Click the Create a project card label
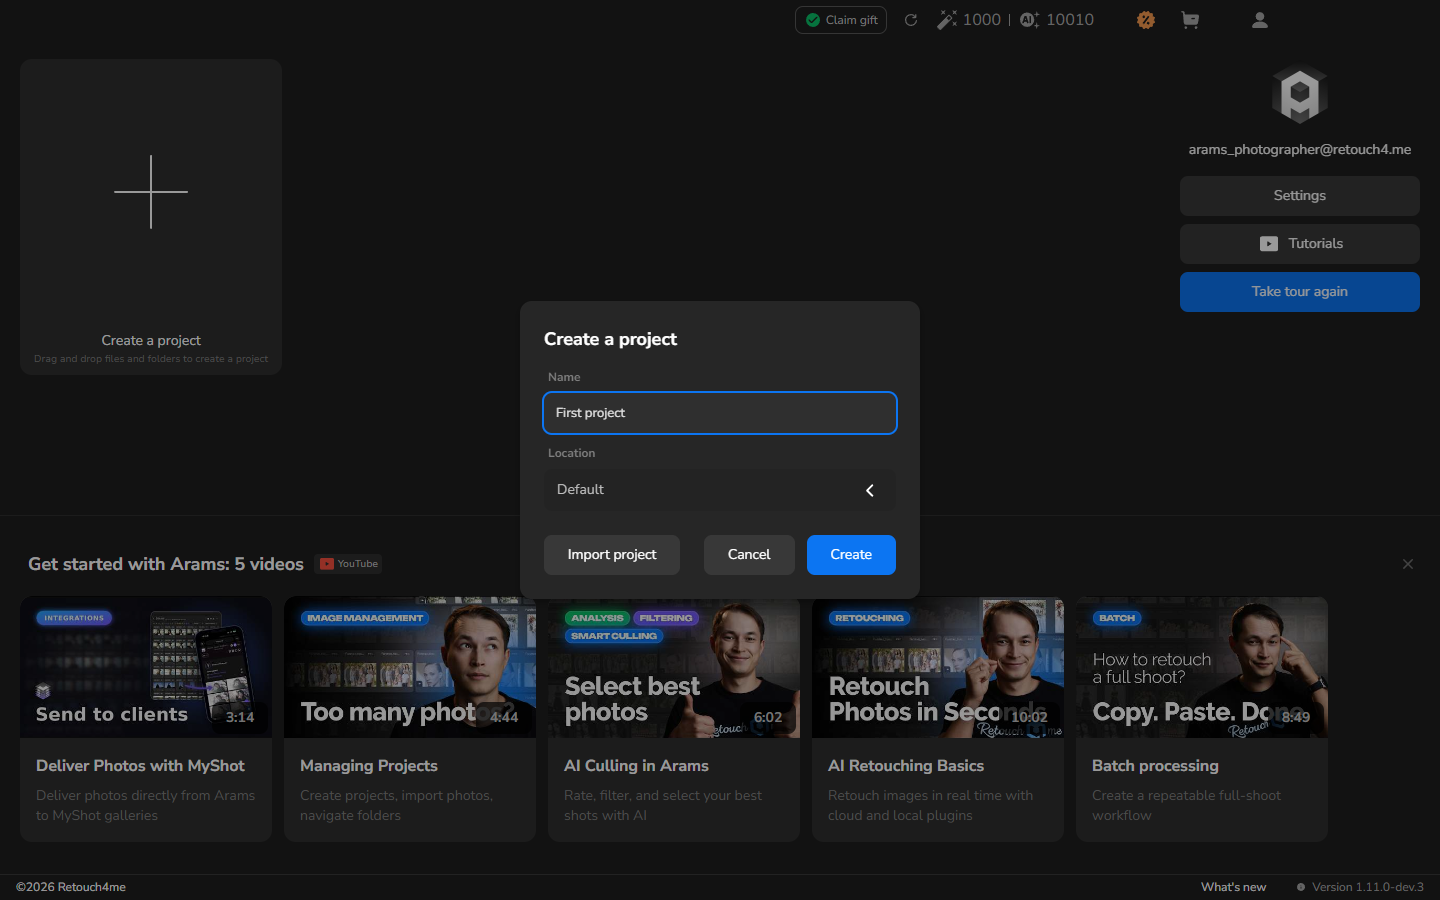This screenshot has width=1440, height=900. (151, 341)
